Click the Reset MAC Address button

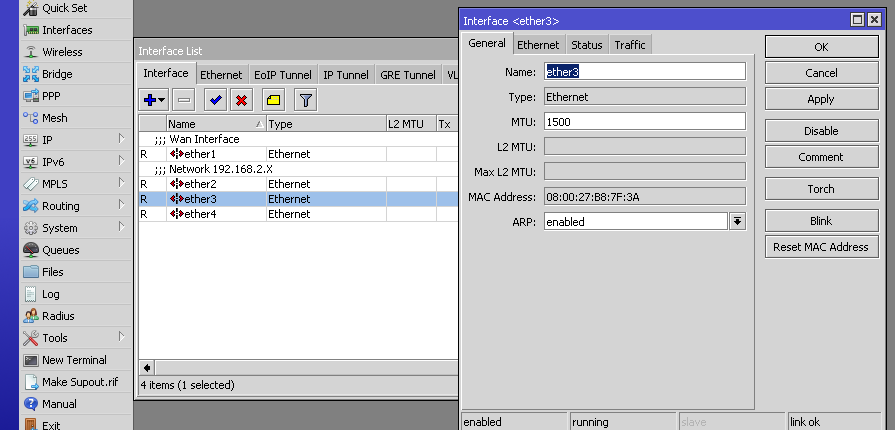pos(821,247)
